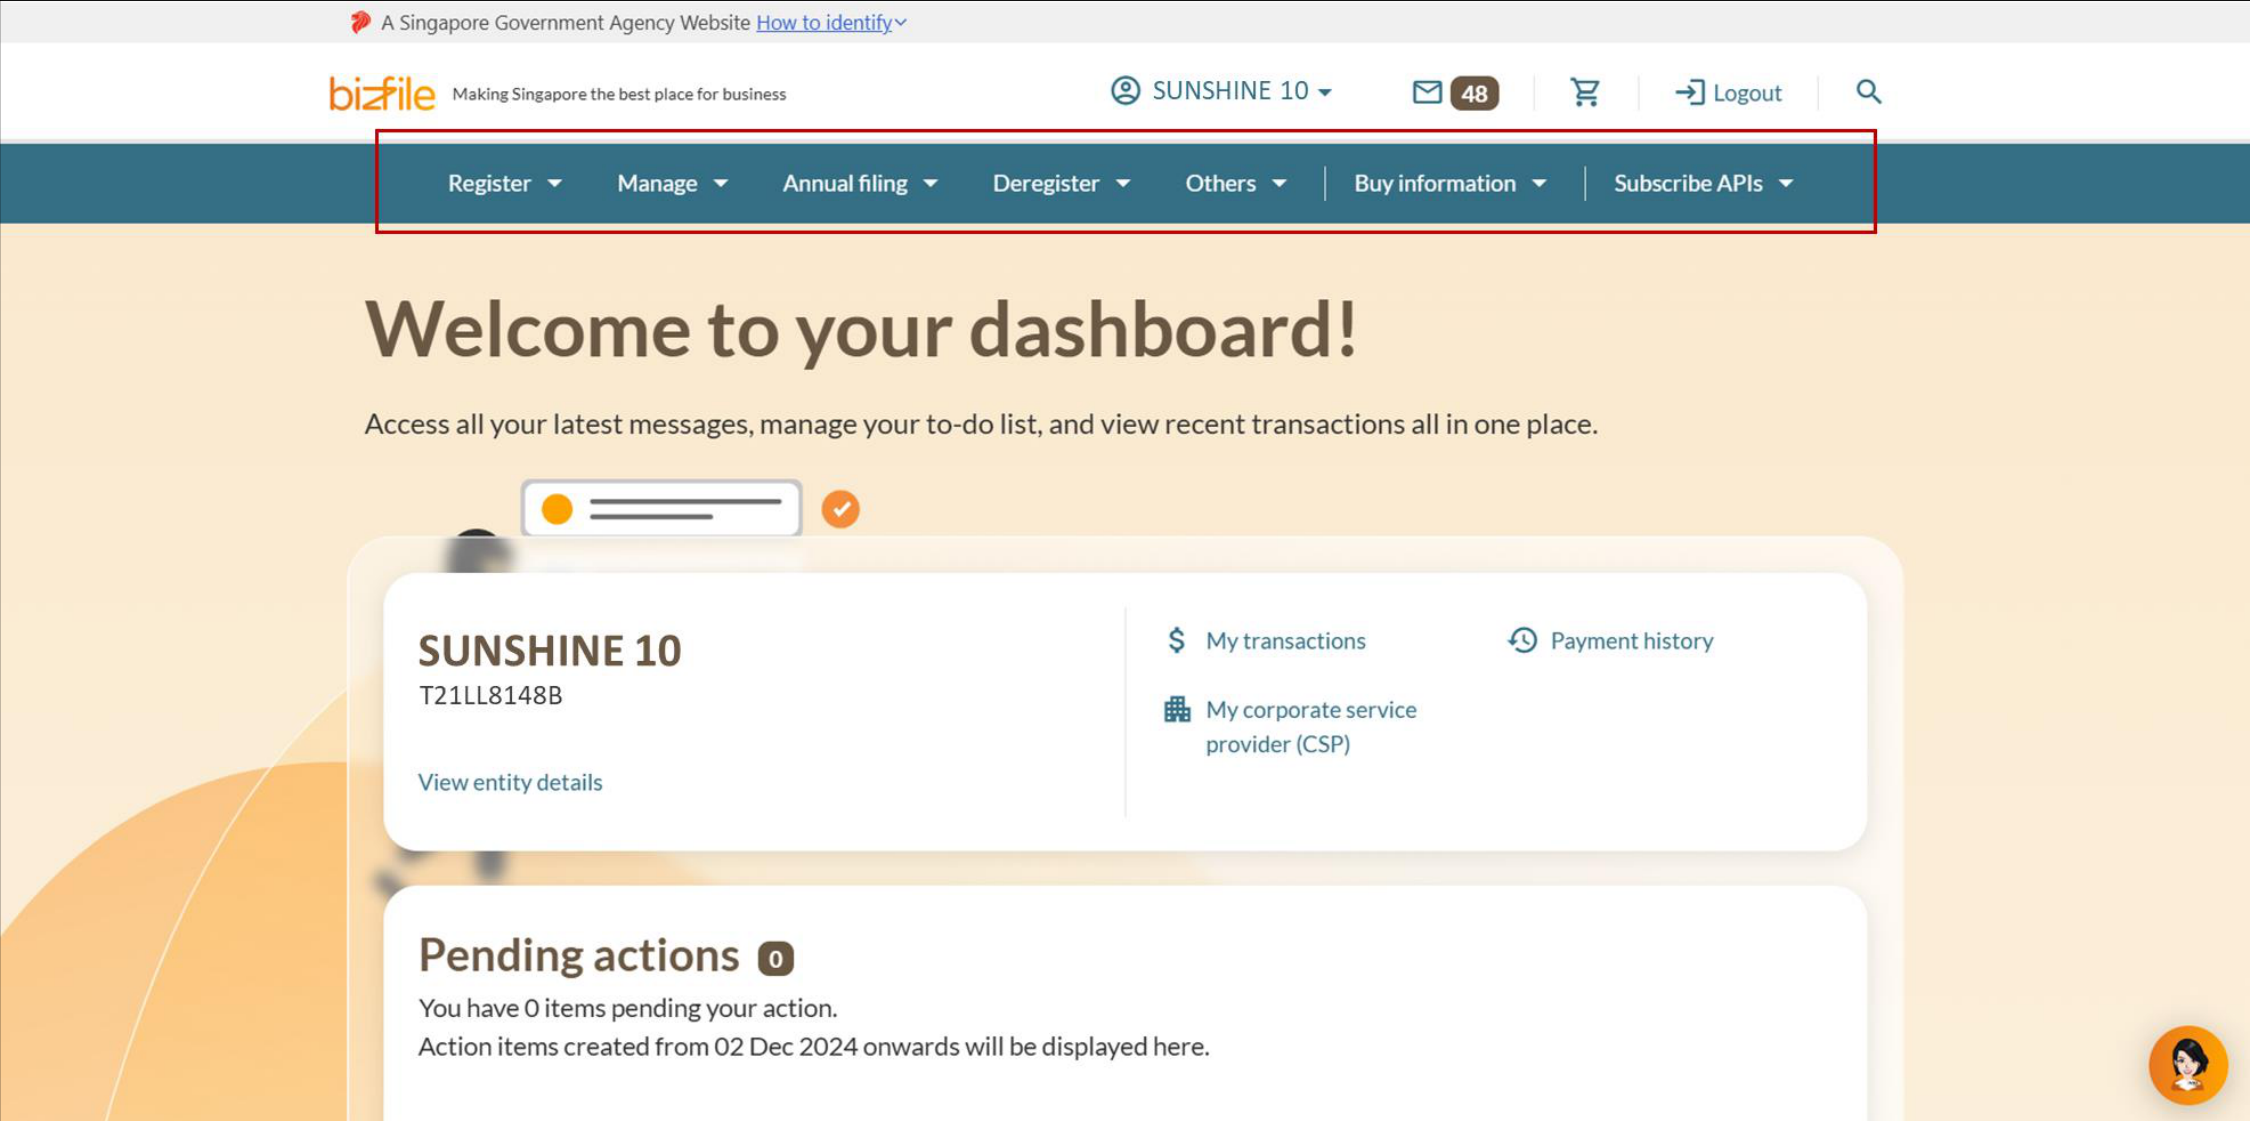Click the Manage dropdown arrow
The height and width of the screenshot is (1121, 2250).
click(721, 183)
